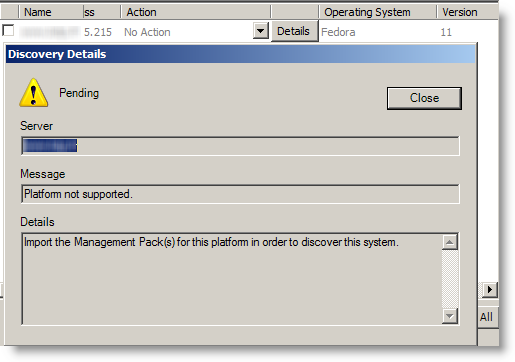Click the scroll up arrow in Details box
The width and height of the screenshot is (515, 362).
[450, 242]
